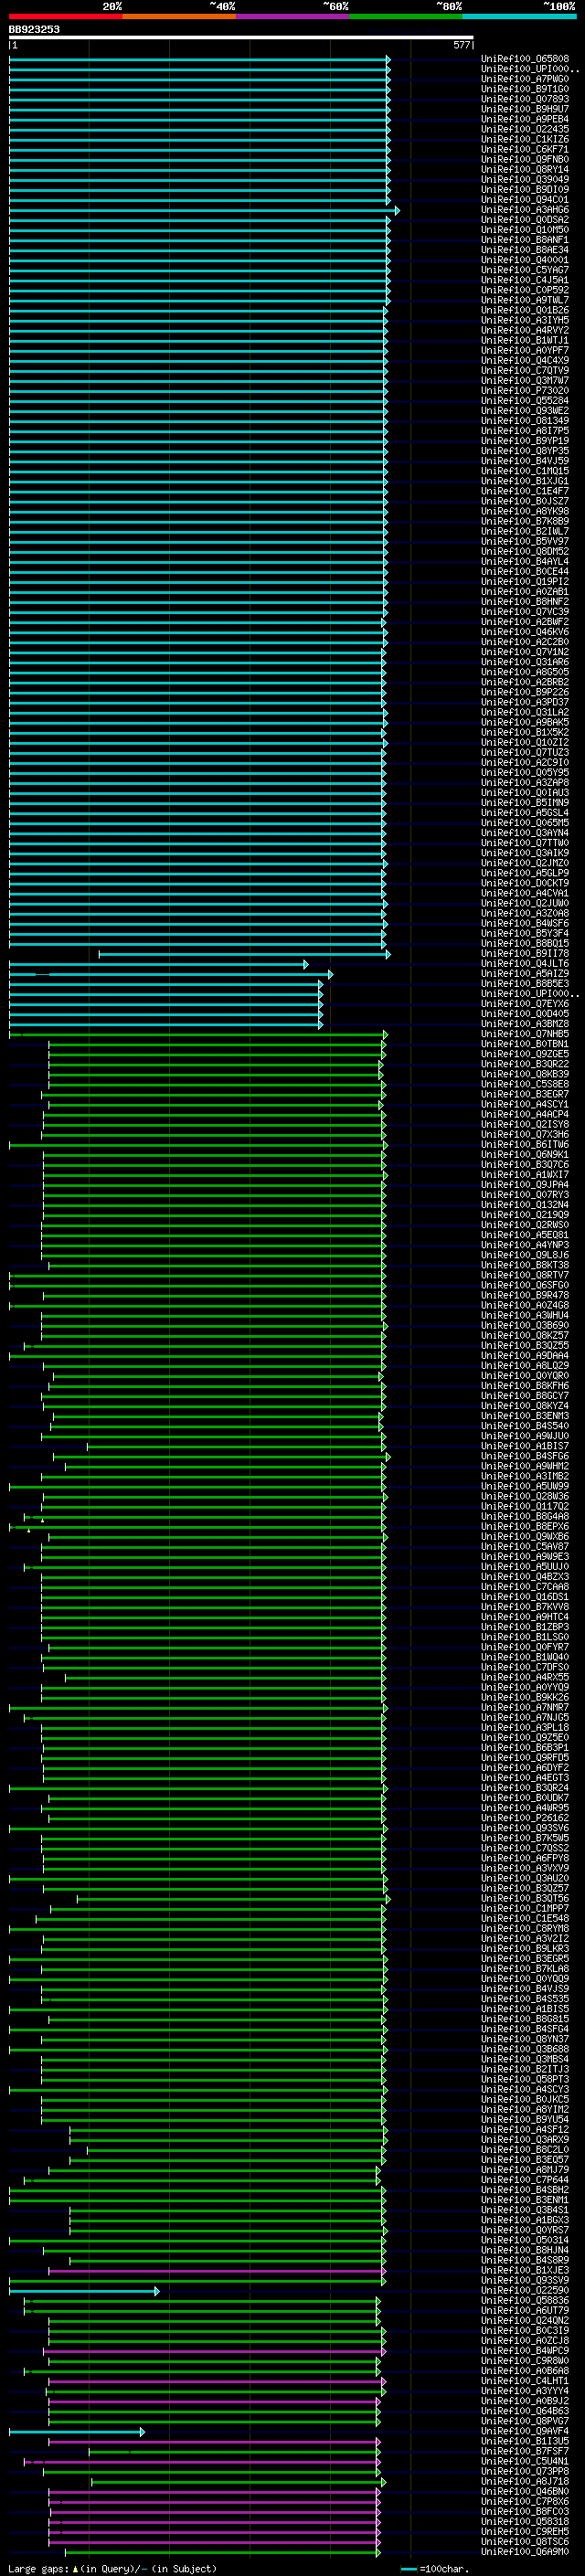Click the white query sequence ruler bar
This screenshot has width=585, height=2576.
tap(241, 38)
